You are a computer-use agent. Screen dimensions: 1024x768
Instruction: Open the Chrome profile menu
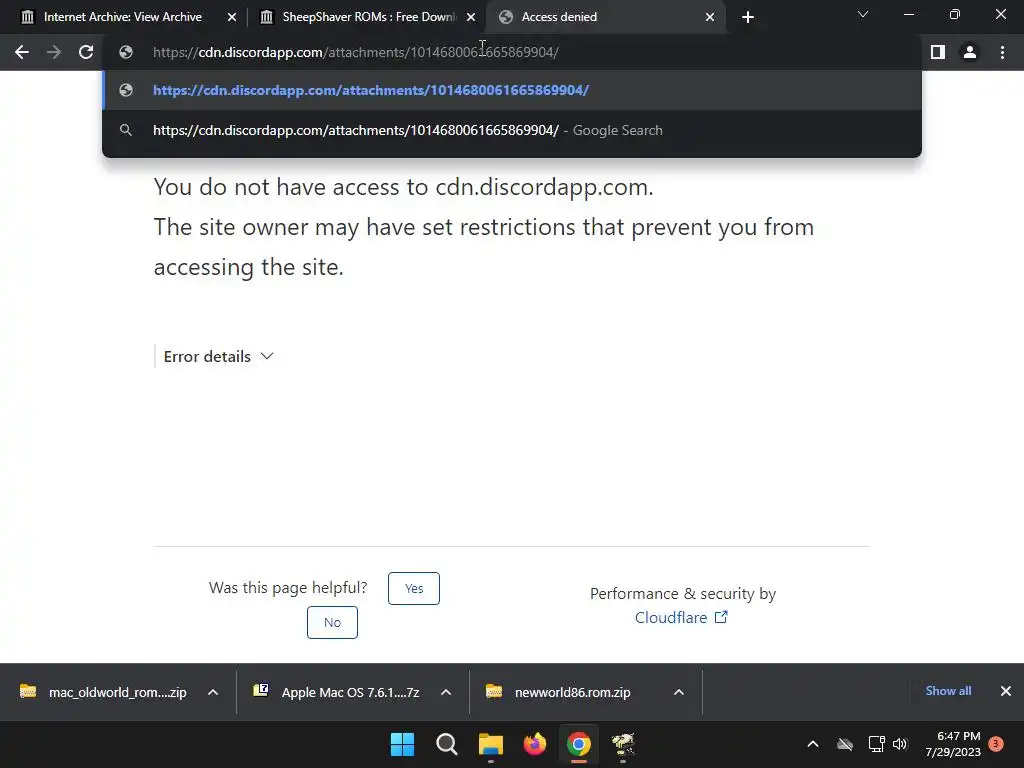point(970,52)
